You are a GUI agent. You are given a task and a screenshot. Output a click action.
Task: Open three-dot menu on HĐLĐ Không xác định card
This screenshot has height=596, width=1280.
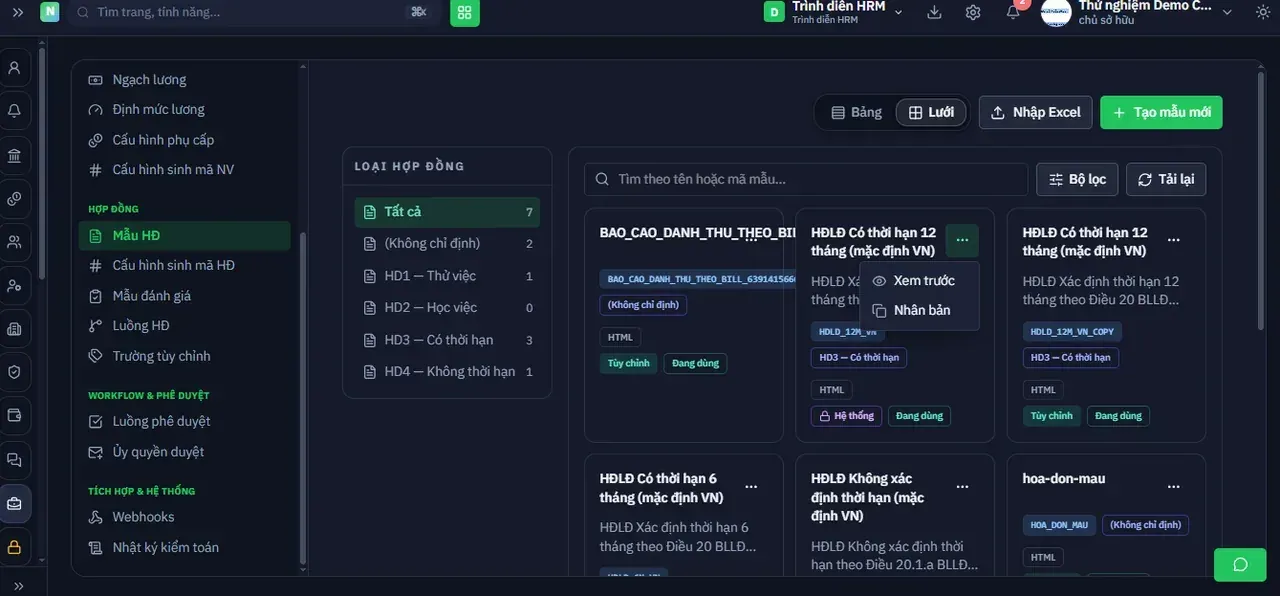pyautogui.click(x=962, y=486)
